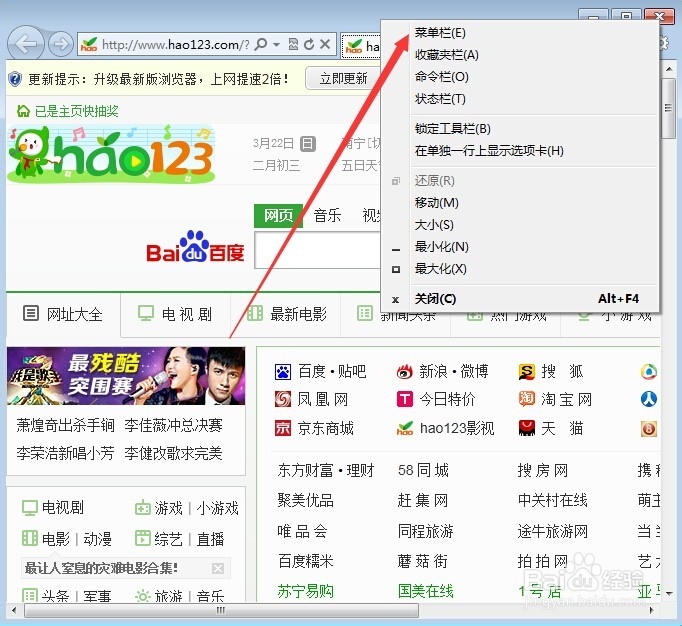This screenshot has width=682, height=626.
Task: Open the 58同城 link
Action: point(423,470)
